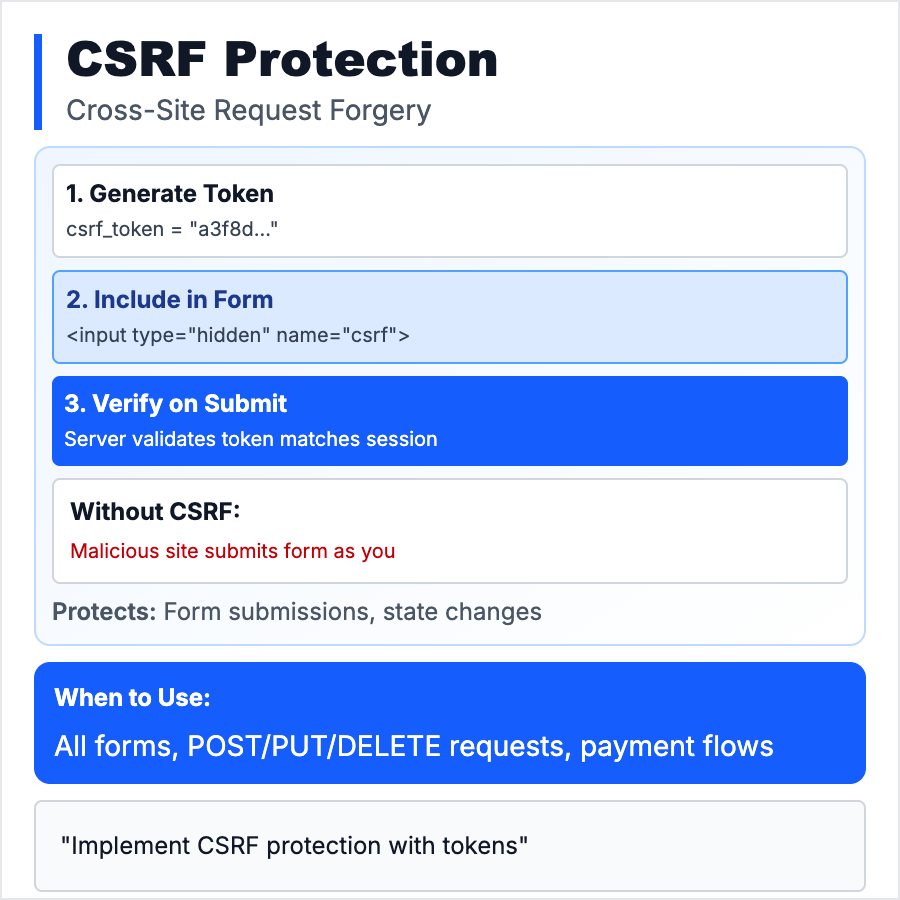The height and width of the screenshot is (900, 900).
Task: Select the "Cross-Site Request Forgery" subtitle
Action: (x=248, y=110)
